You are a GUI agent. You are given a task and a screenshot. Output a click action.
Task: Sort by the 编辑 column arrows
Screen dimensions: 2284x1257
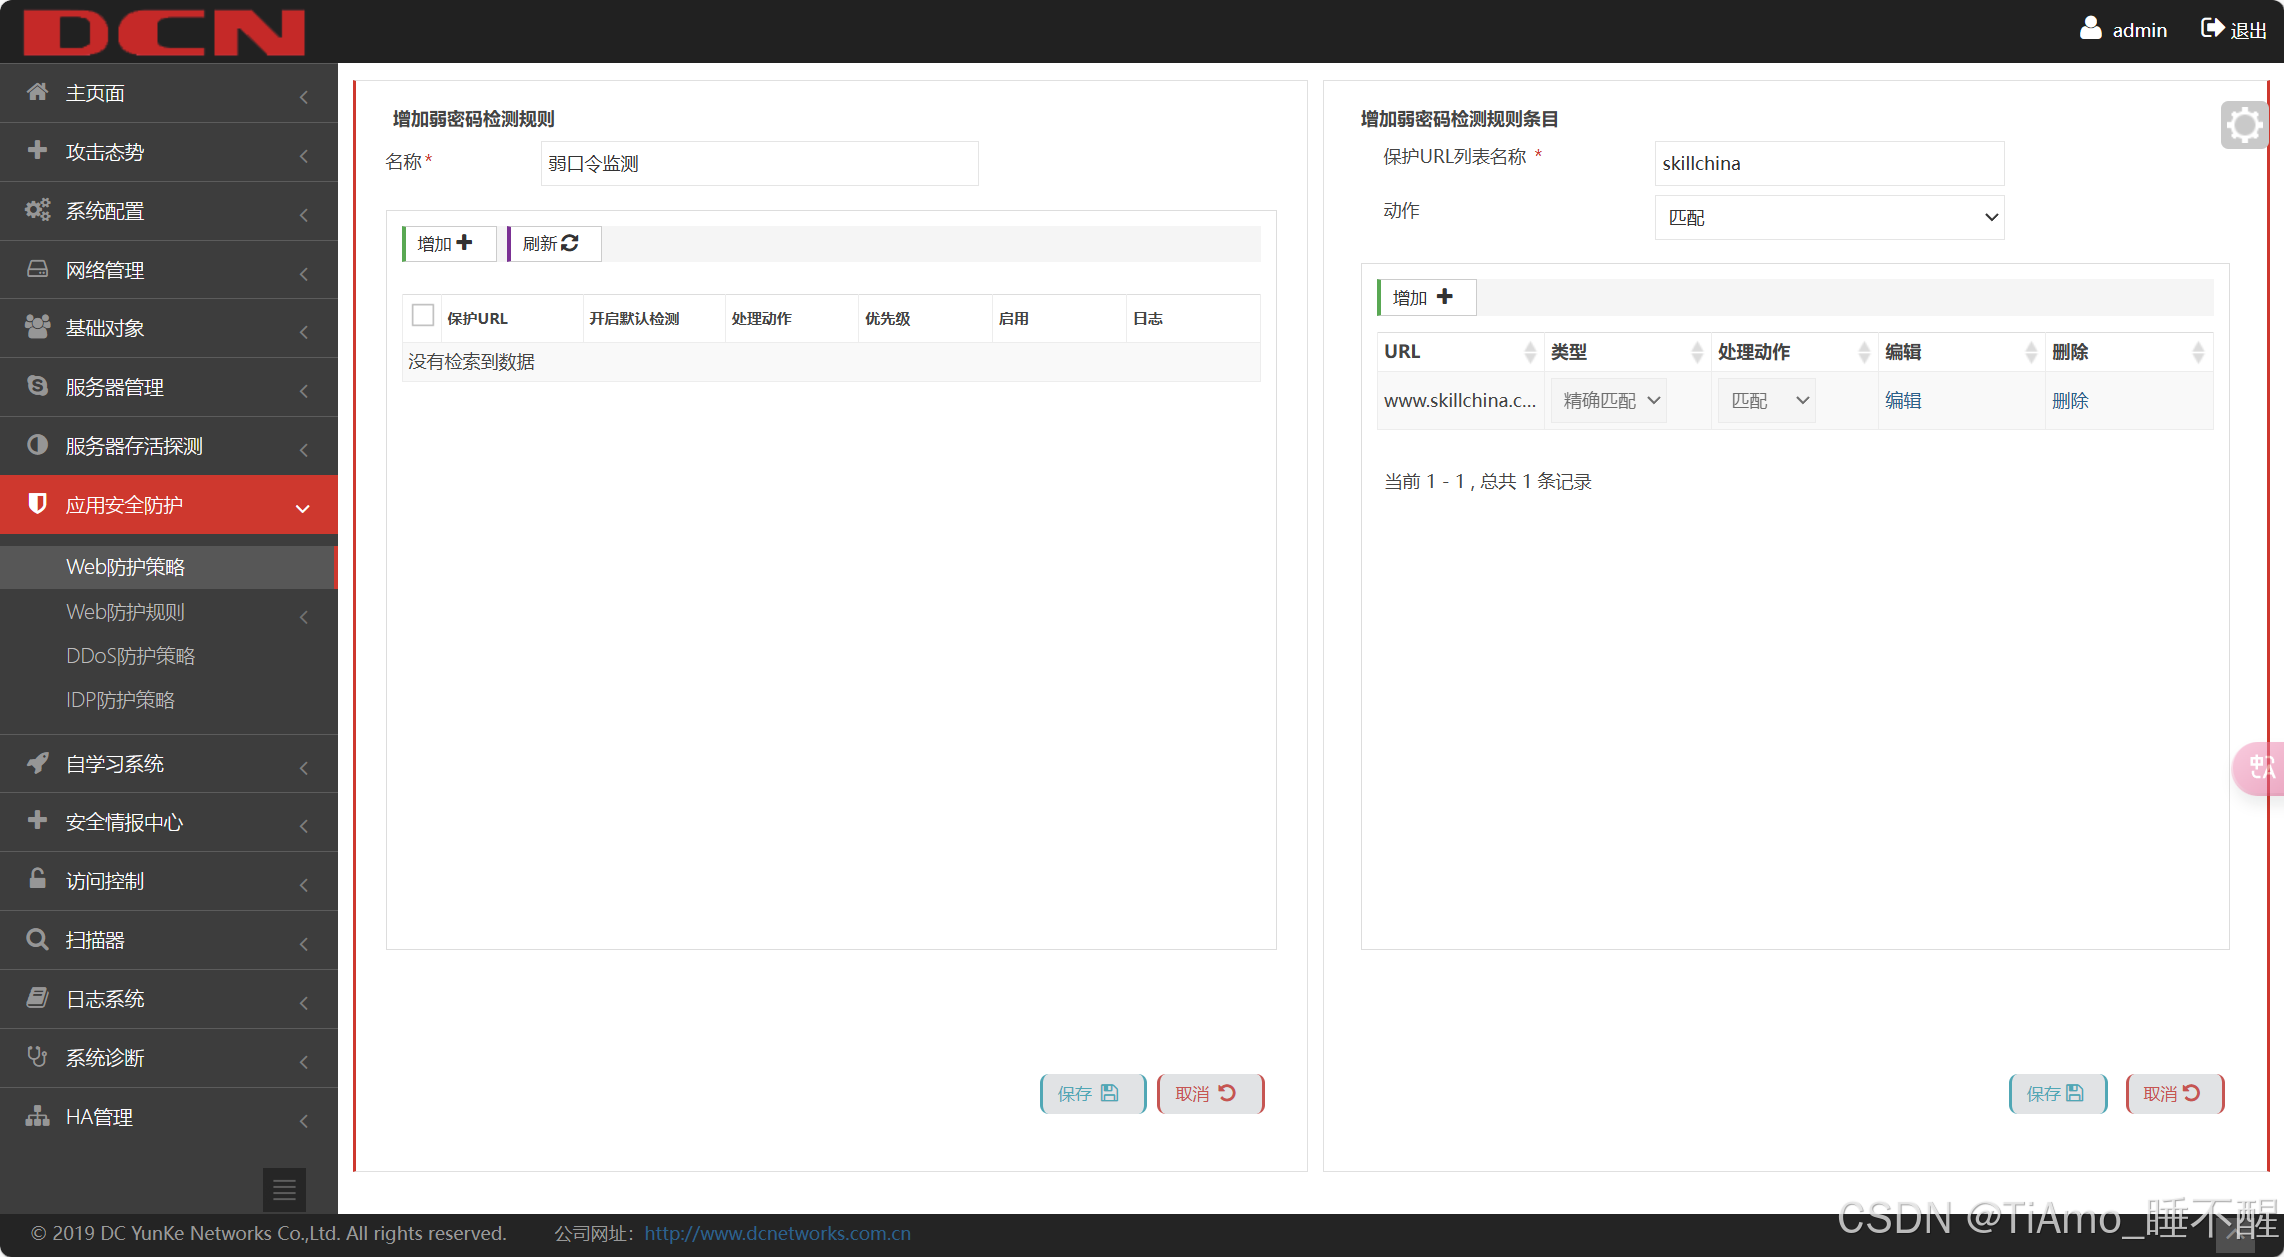2030,352
